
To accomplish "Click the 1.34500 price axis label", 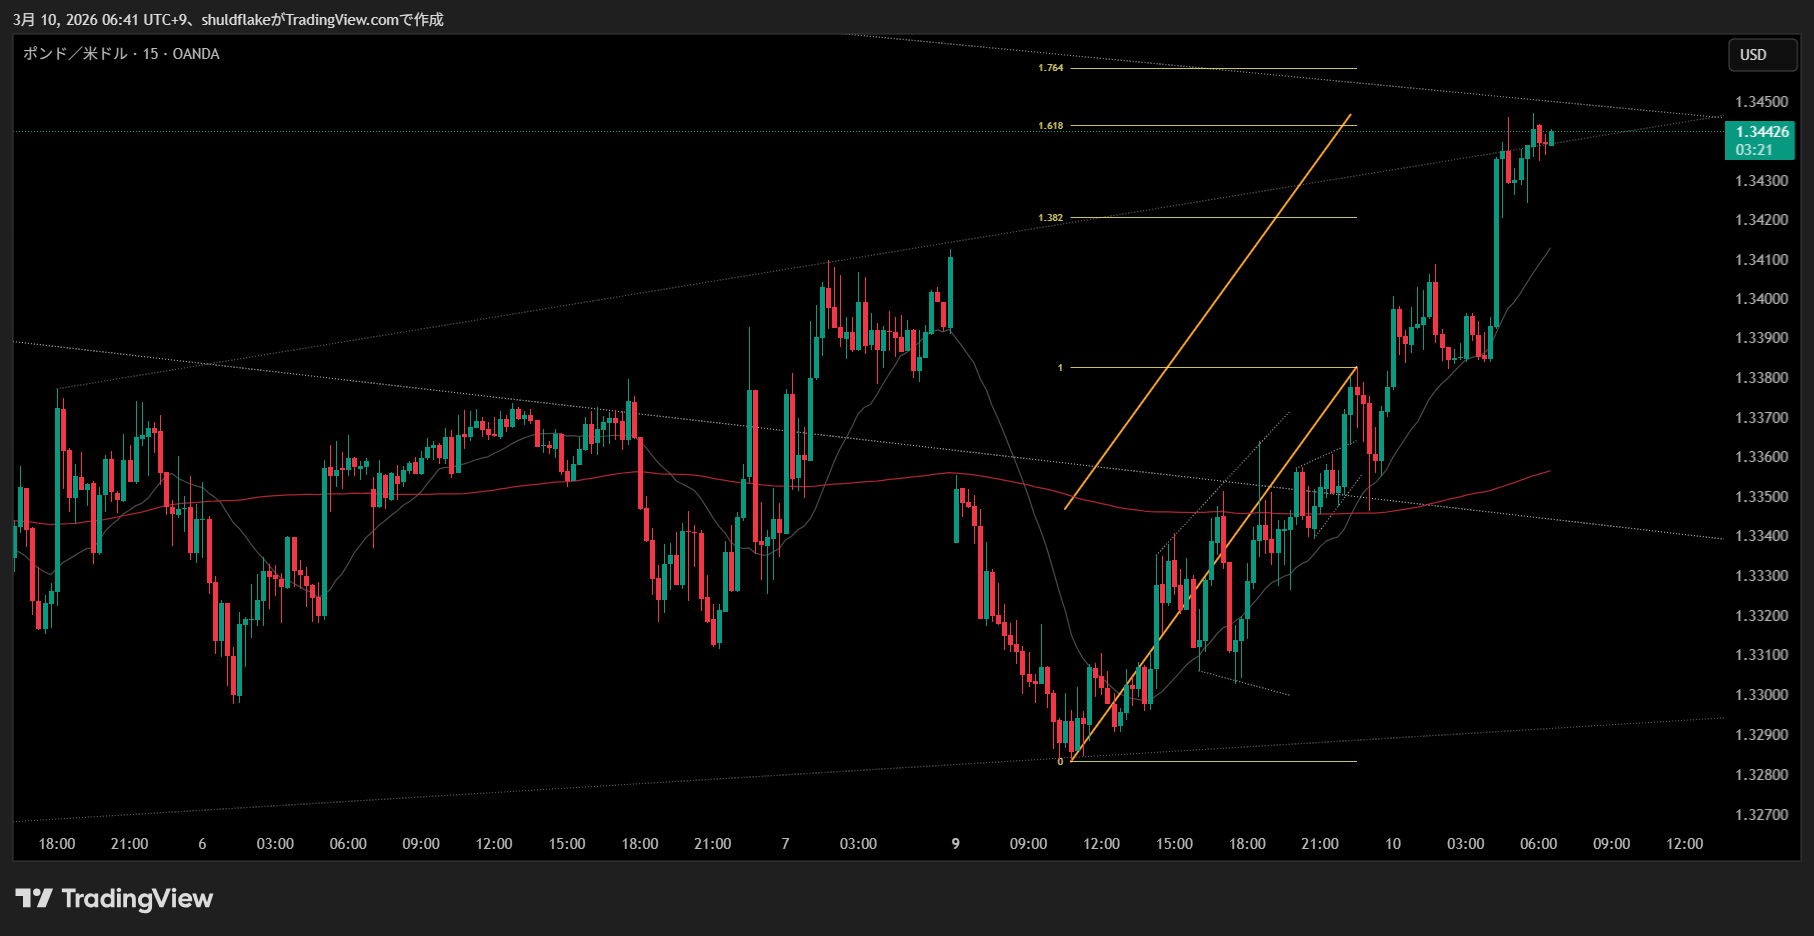I will tap(1761, 102).
